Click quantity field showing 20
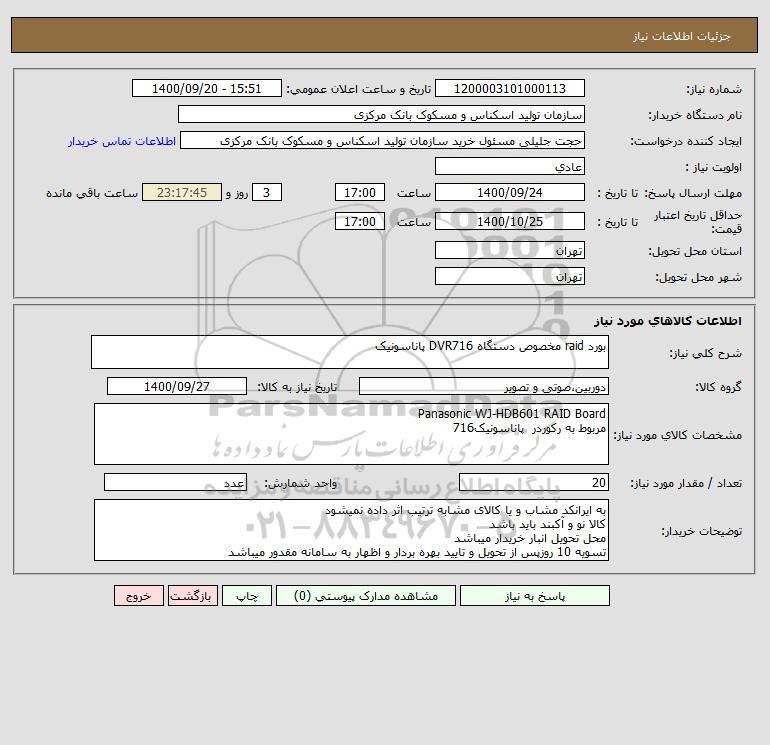The width and height of the screenshot is (770, 745). (534, 482)
